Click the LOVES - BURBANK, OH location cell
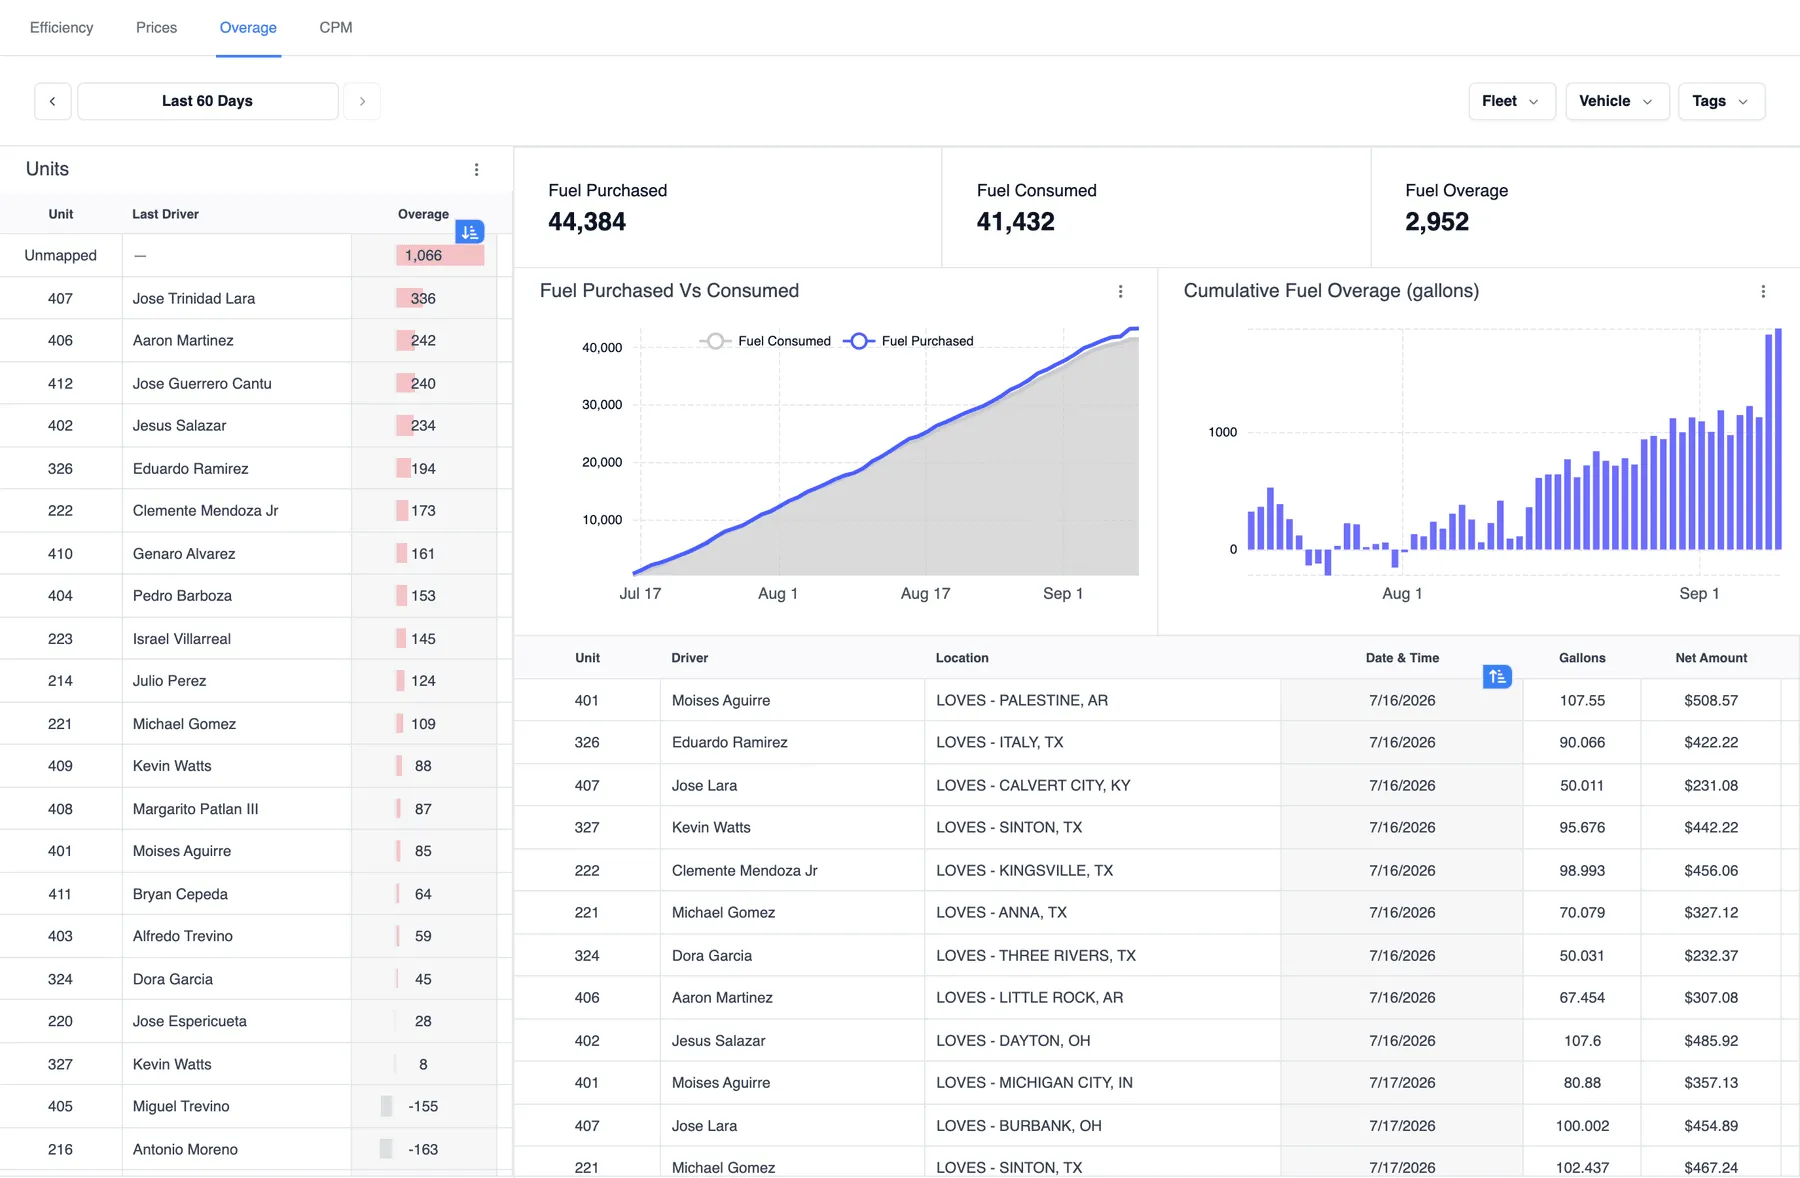1800x1178 pixels. click(x=1102, y=1125)
